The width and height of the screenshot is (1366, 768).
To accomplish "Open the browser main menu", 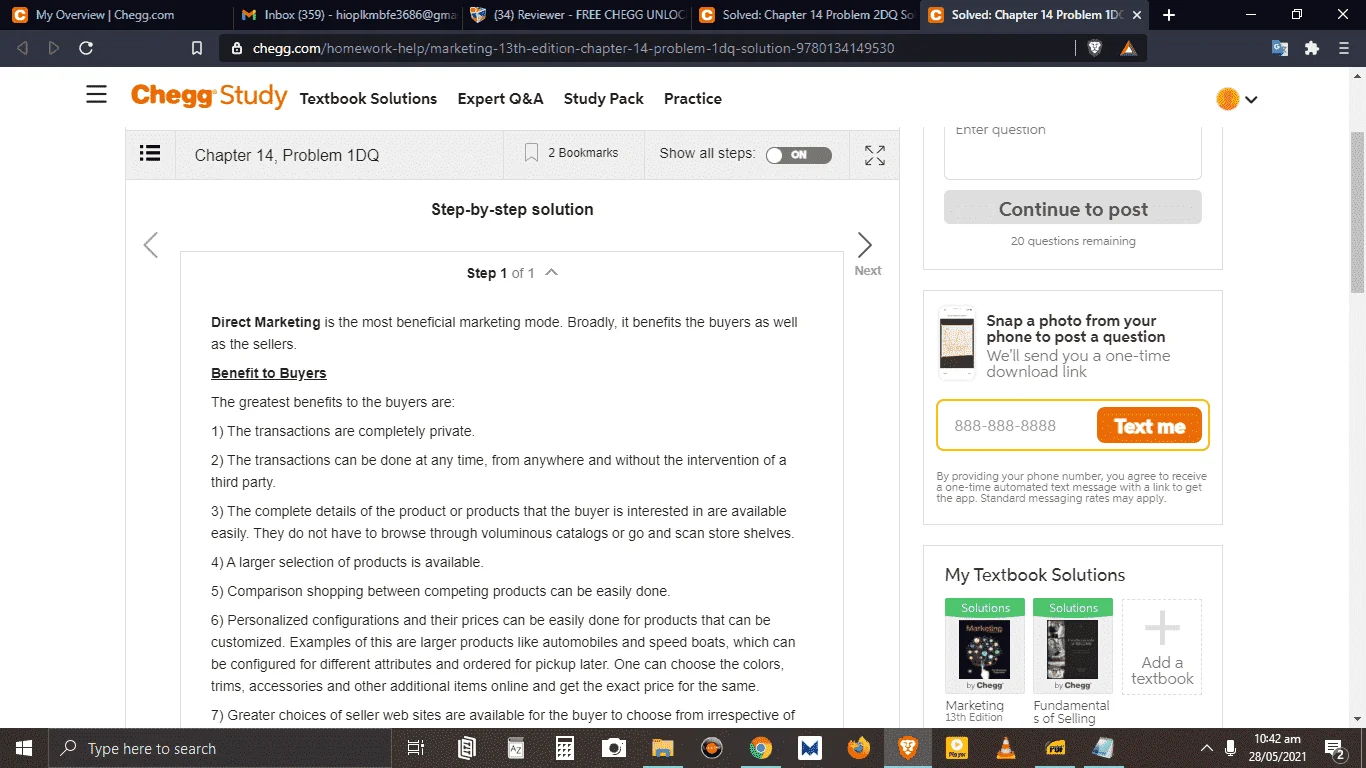I will (x=1343, y=48).
